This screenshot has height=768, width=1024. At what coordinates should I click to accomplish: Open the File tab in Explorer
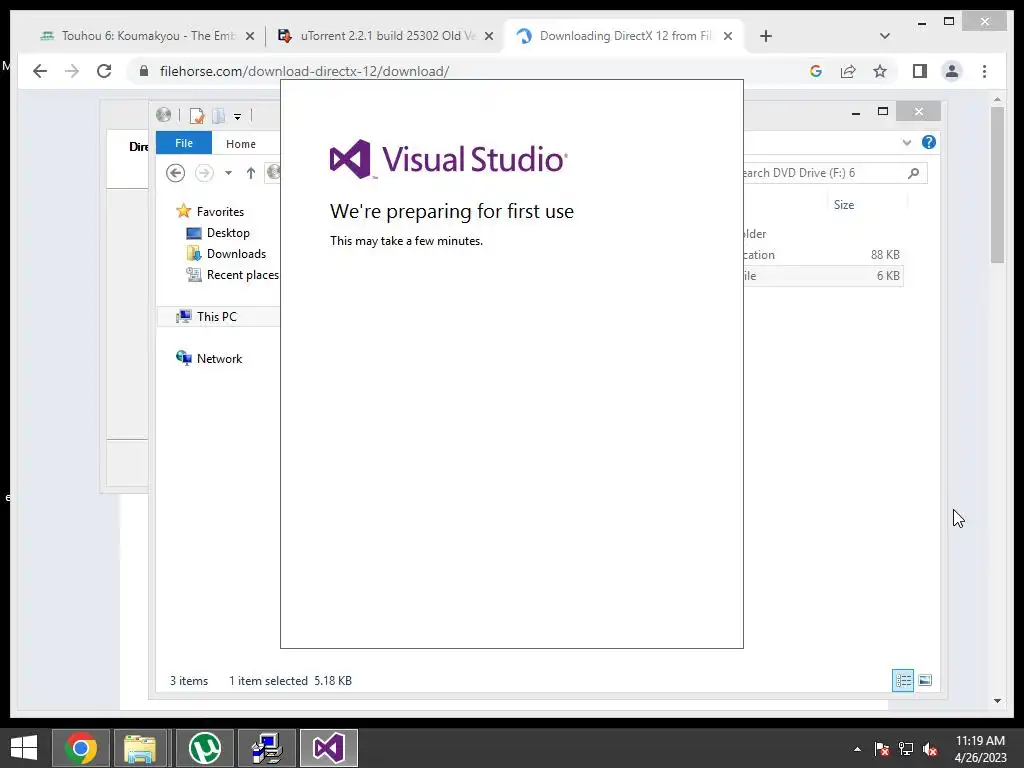pyautogui.click(x=184, y=143)
